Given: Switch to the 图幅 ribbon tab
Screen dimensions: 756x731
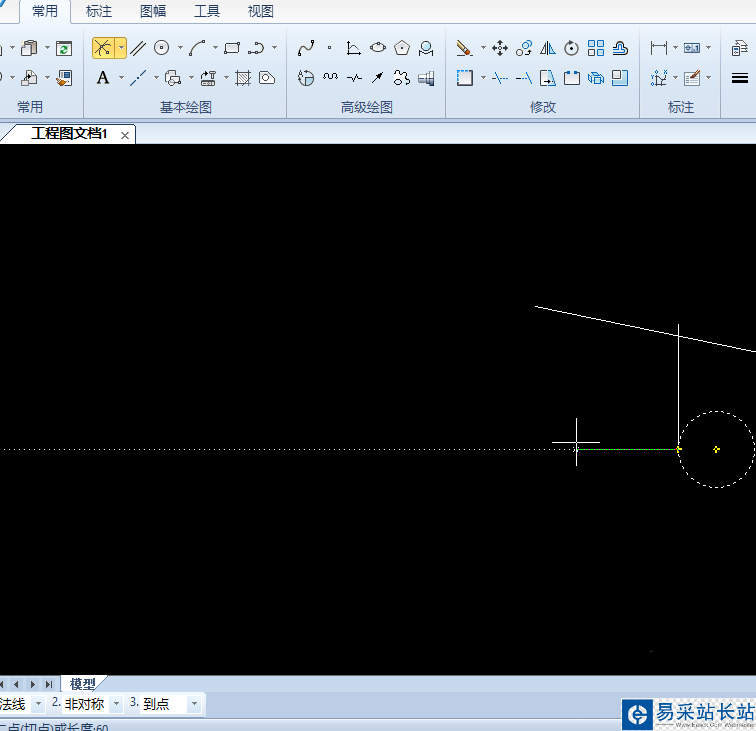Looking at the screenshot, I should tap(153, 11).
